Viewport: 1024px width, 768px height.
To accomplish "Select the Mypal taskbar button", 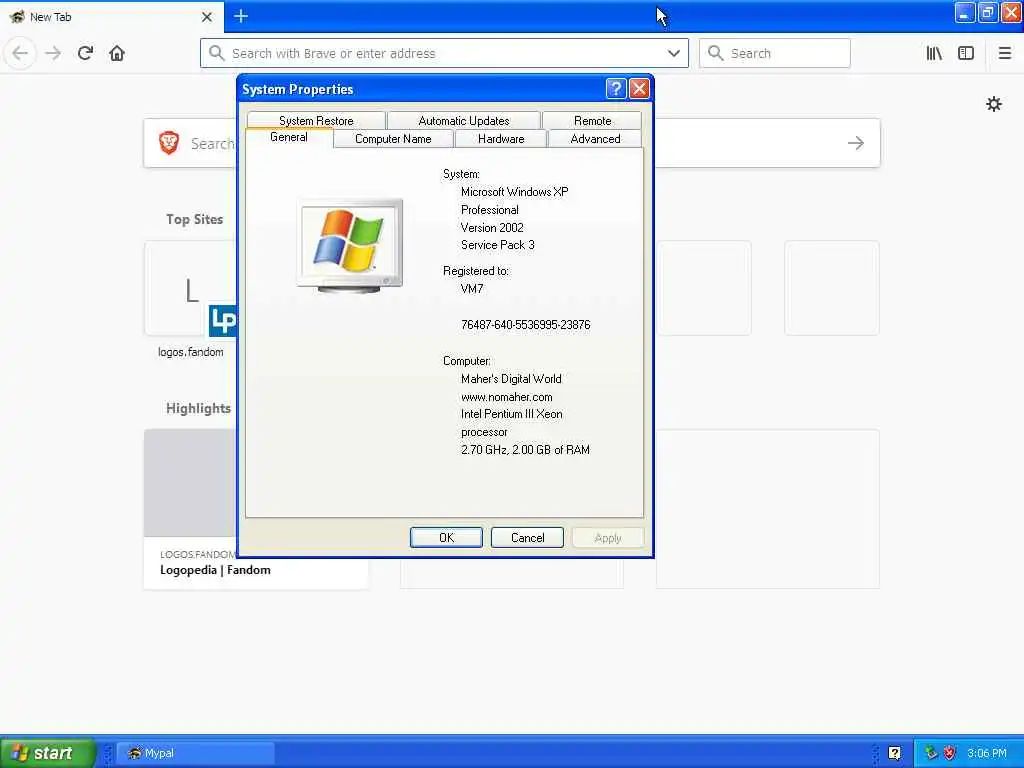I will [195, 753].
